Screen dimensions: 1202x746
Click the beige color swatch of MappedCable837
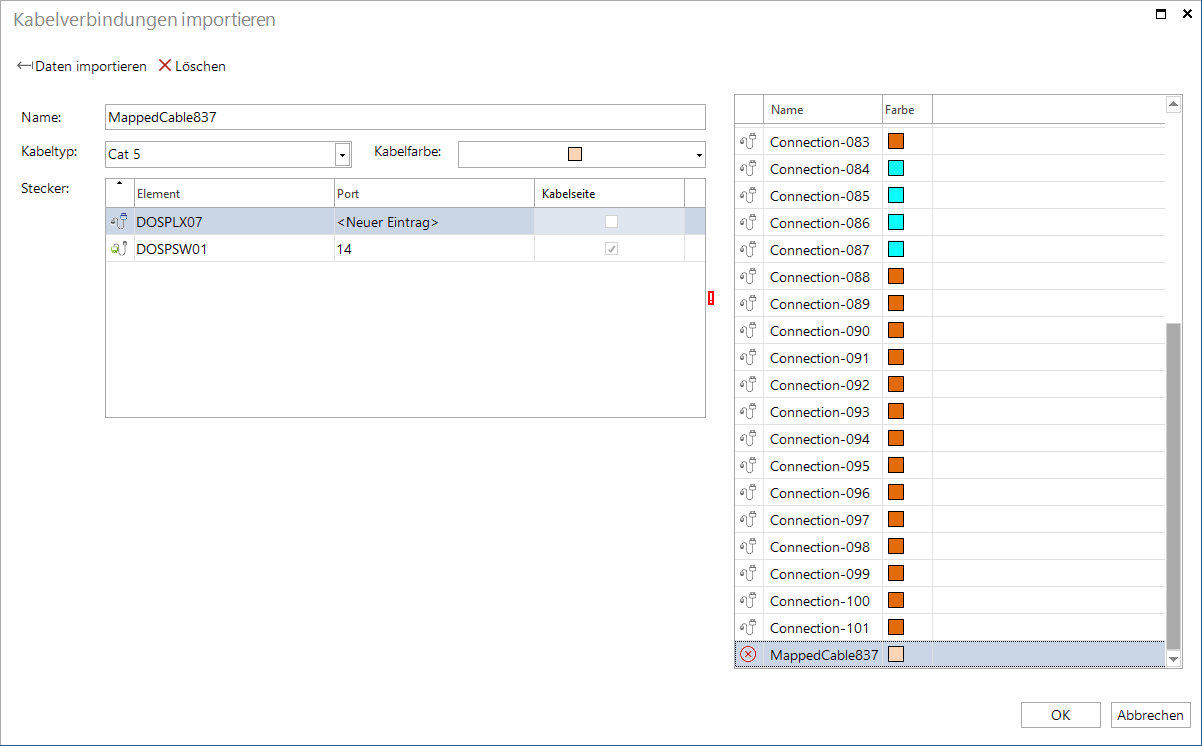[x=896, y=655]
